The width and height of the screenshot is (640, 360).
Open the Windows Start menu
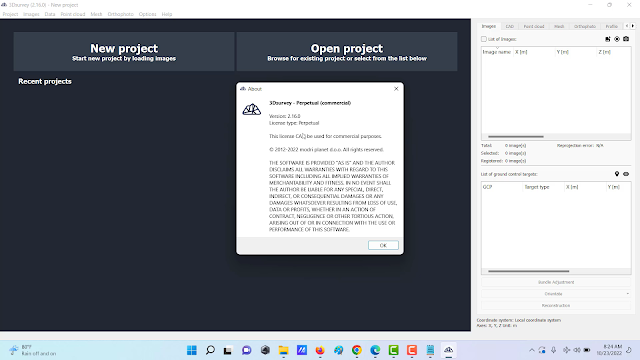point(191,350)
